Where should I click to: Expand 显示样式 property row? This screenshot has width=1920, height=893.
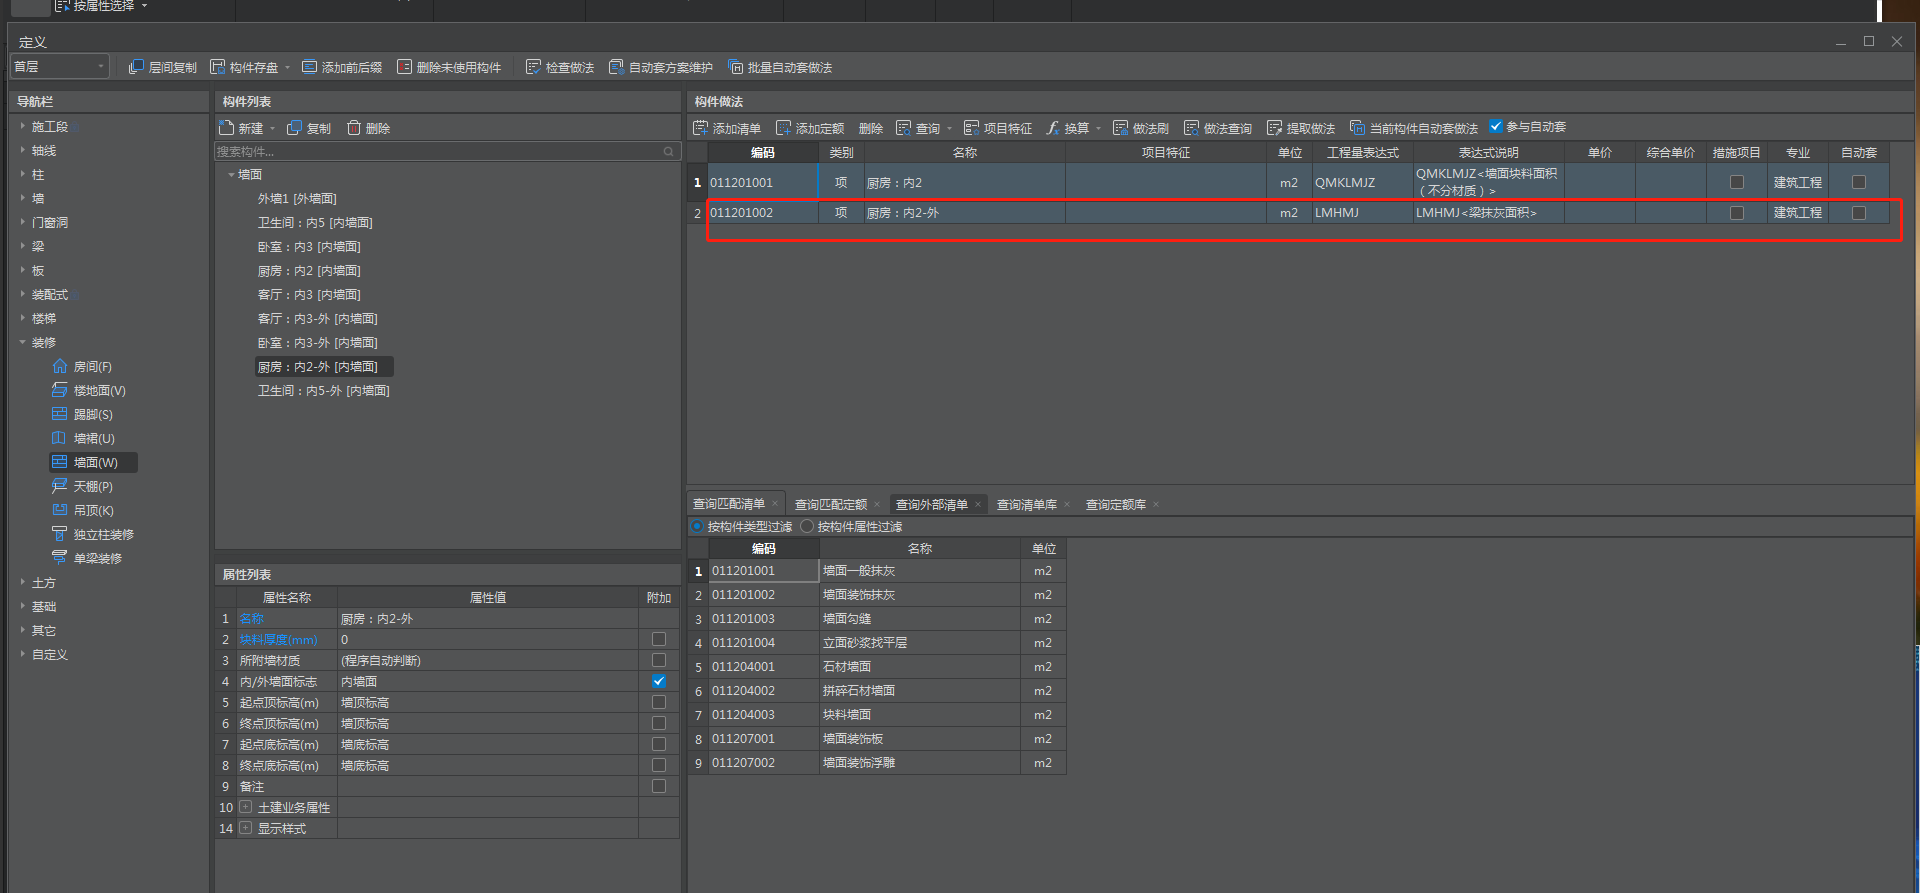pos(246,828)
